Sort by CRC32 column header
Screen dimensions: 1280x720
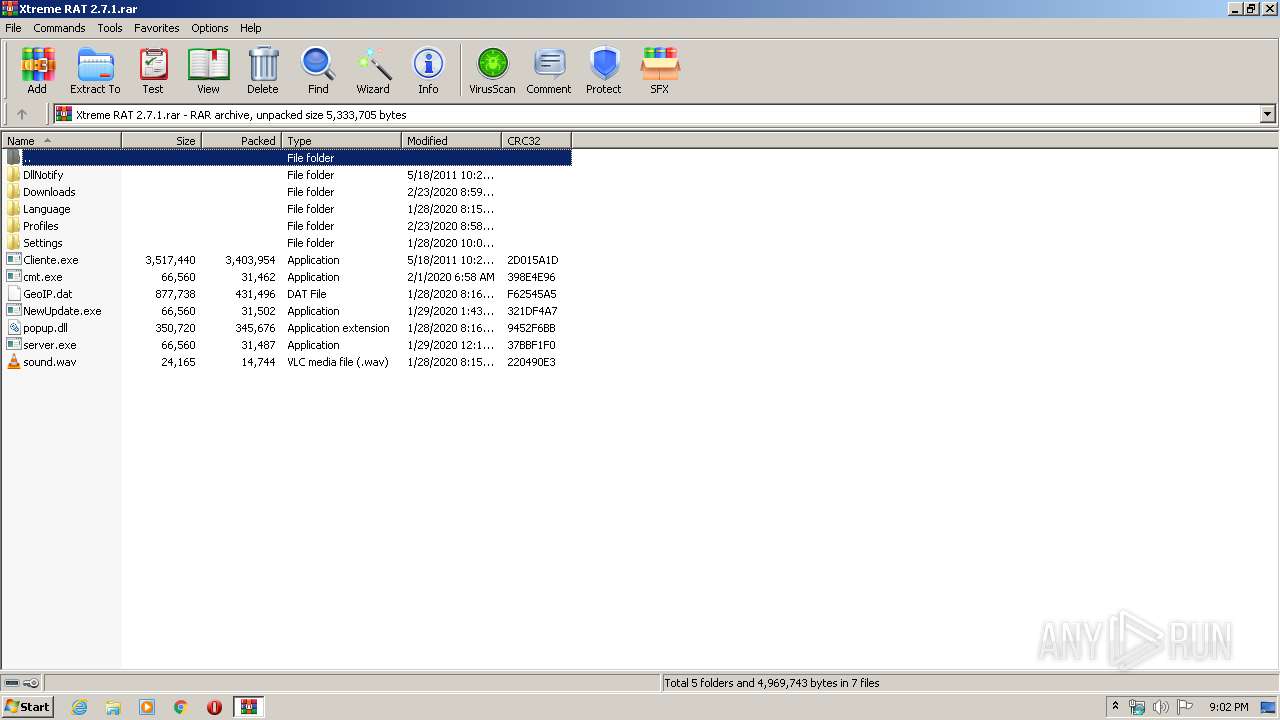pyautogui.click(x=536, y=141)
